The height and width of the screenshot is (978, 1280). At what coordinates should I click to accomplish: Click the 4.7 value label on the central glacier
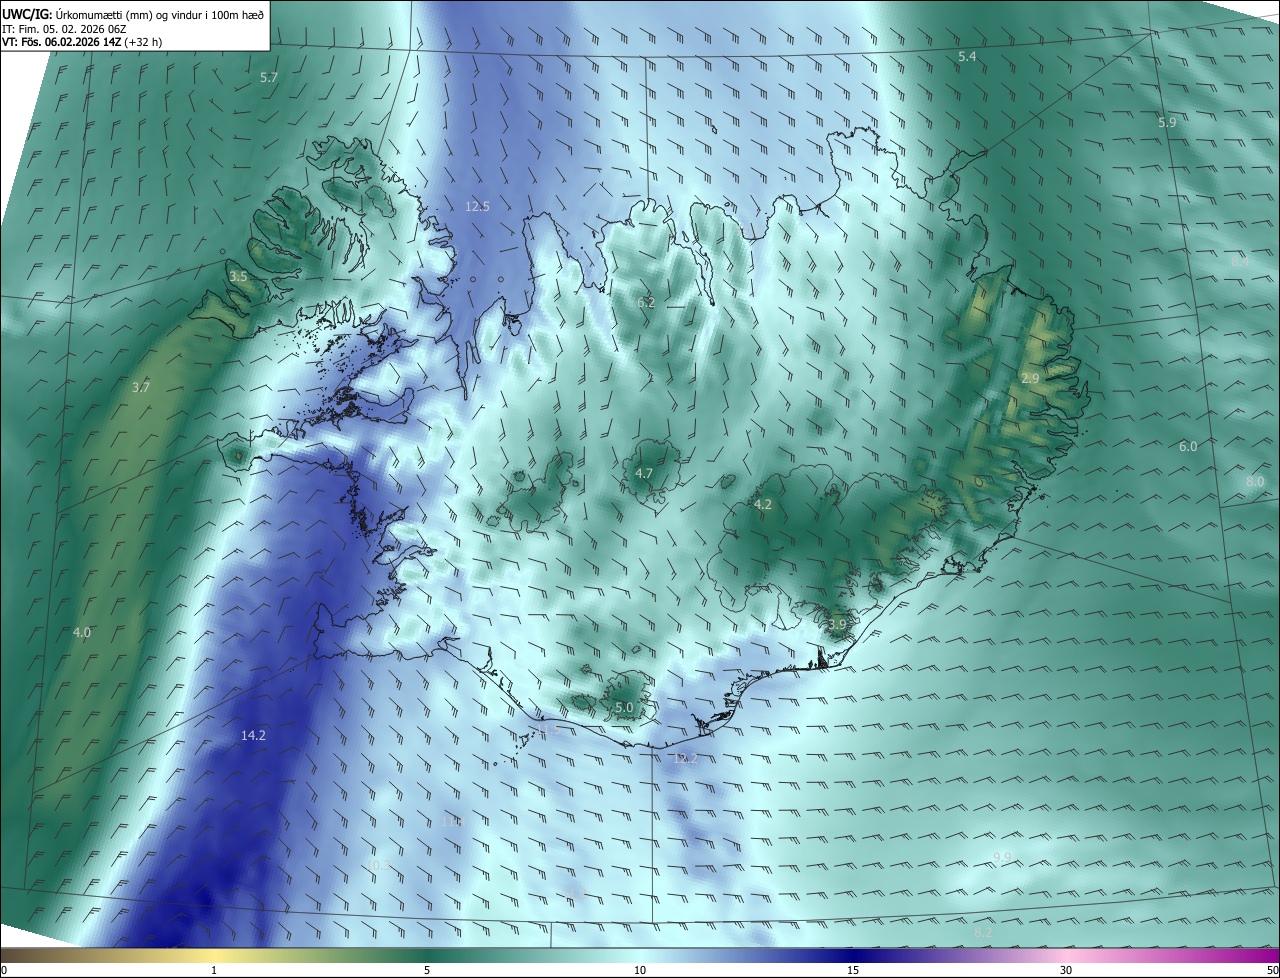644,473
